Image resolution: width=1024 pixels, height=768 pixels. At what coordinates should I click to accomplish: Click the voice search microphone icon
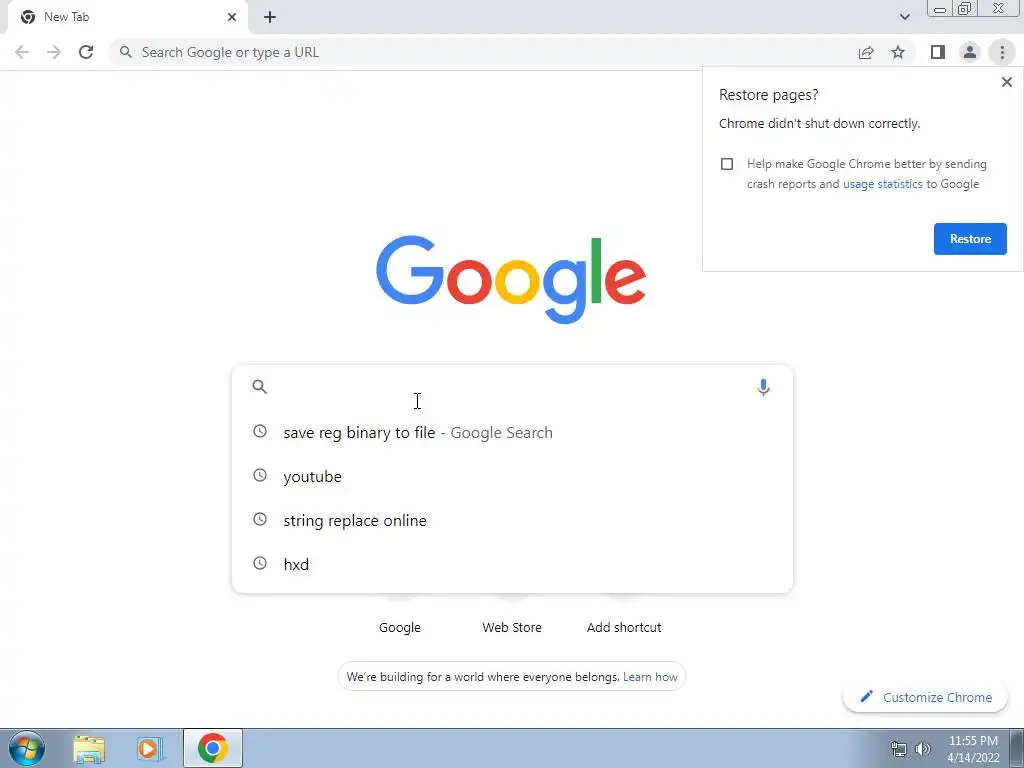(763, 387)
